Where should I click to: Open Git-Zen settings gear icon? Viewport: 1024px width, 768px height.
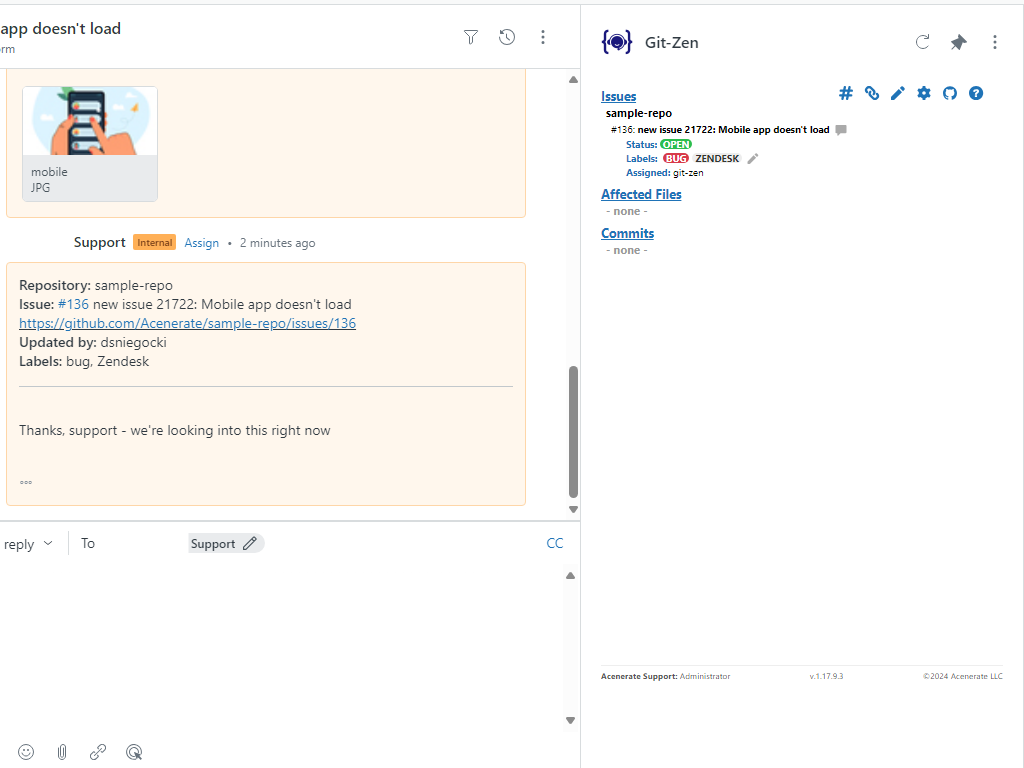pos(924,93)
